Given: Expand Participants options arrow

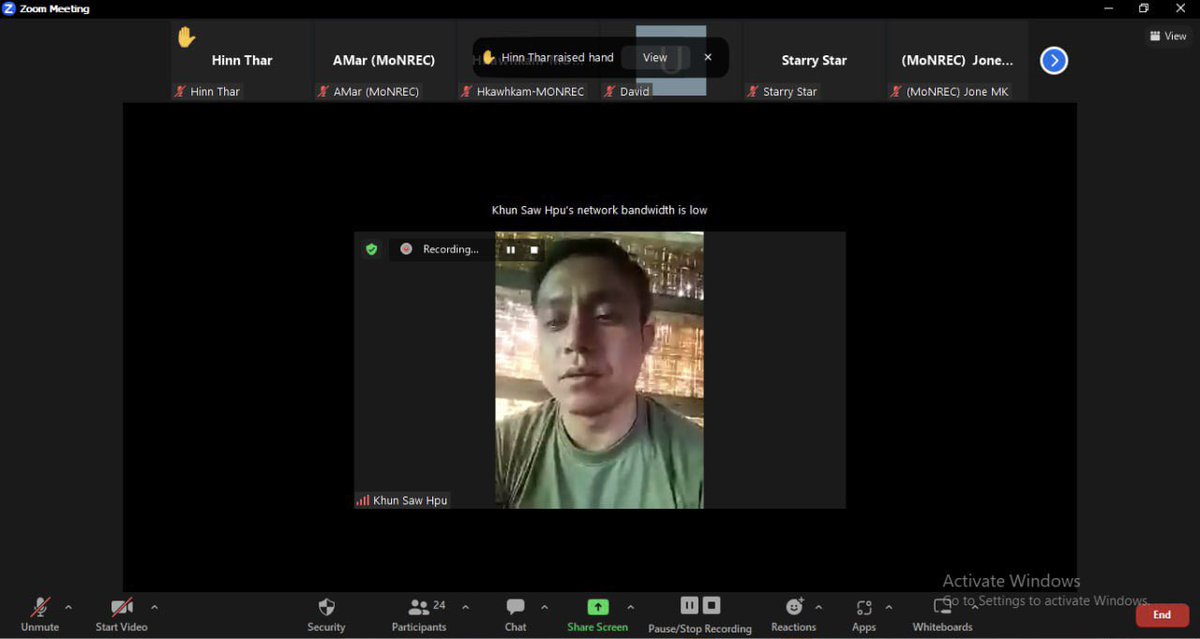Looking at the screenshot, I should pos(465,607).
